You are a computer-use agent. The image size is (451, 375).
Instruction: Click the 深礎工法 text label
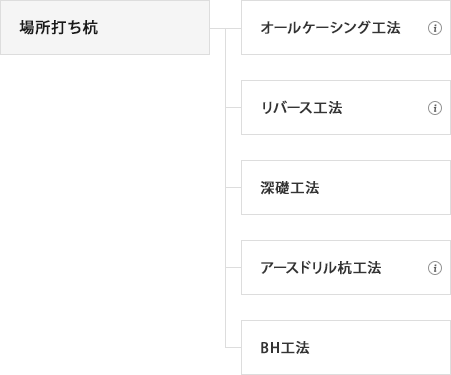click(290, 188)
